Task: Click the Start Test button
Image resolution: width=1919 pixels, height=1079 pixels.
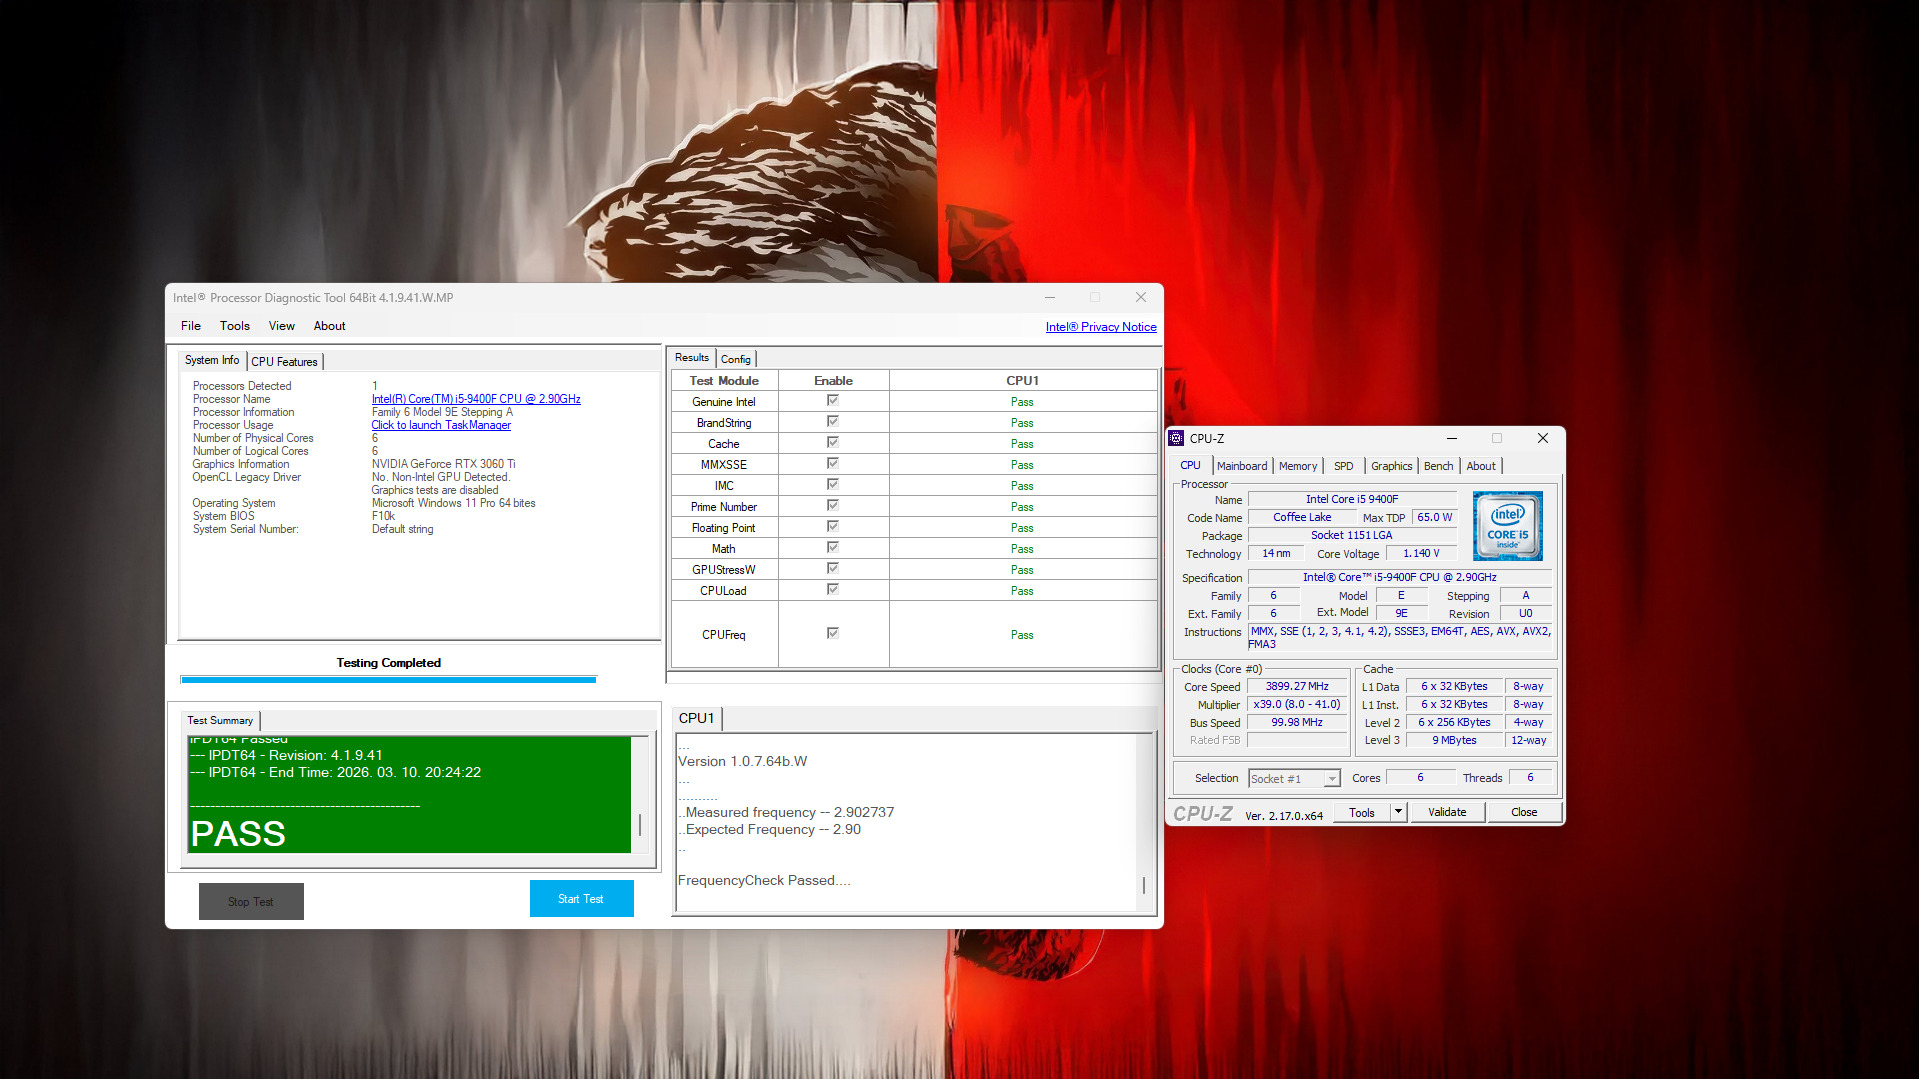Action: [x=581, y=899]
